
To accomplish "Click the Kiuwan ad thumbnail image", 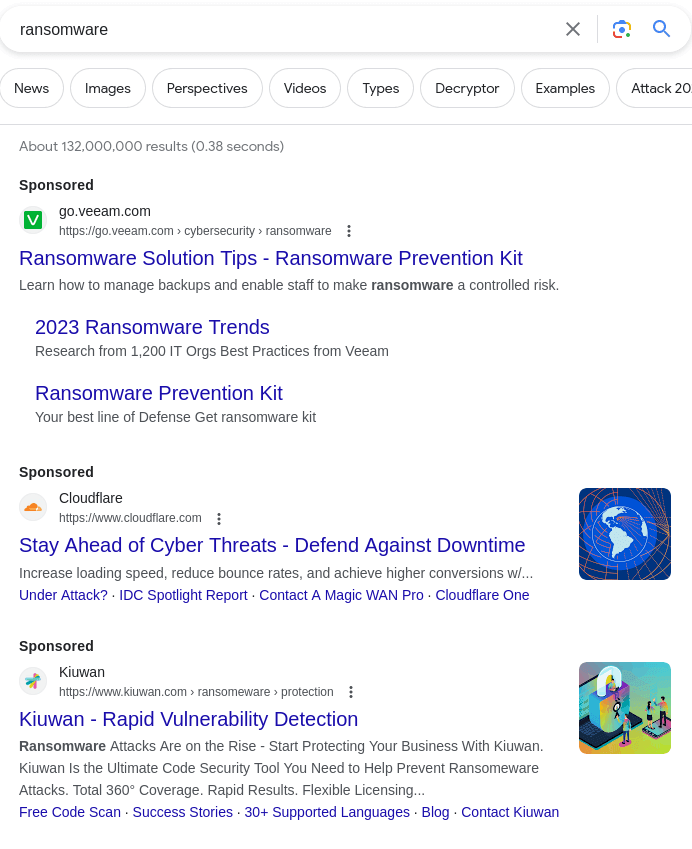I will [x=625, y=708].
